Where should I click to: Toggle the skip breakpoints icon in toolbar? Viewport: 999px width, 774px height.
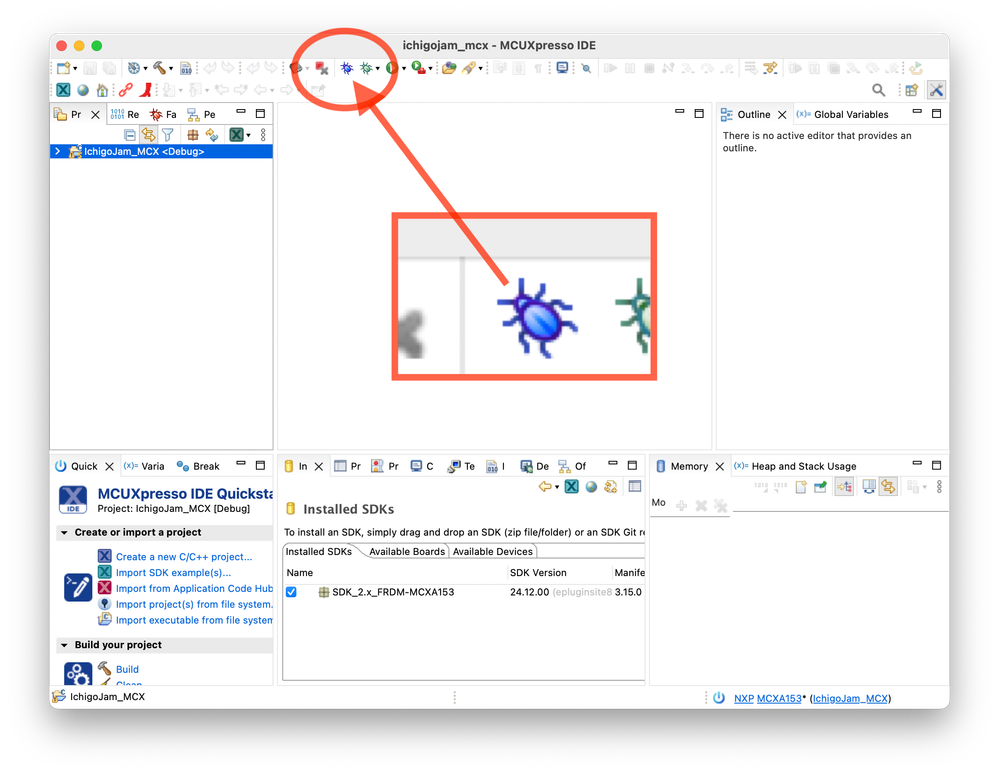(586, 68)
